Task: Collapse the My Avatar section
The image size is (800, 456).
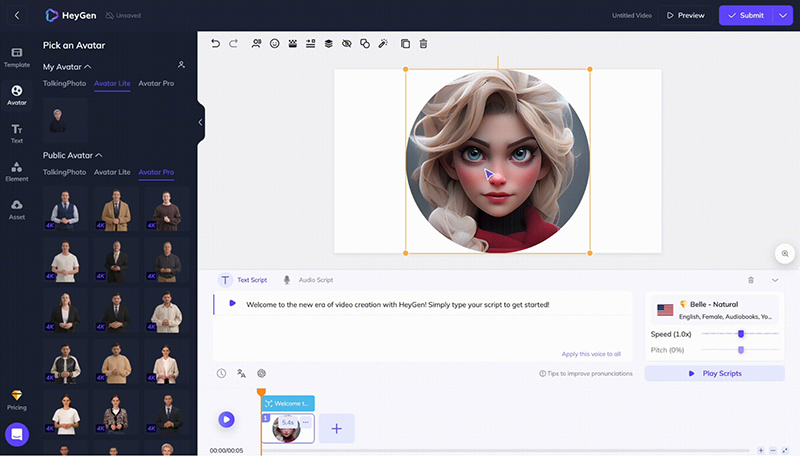Action: [88, 67]
